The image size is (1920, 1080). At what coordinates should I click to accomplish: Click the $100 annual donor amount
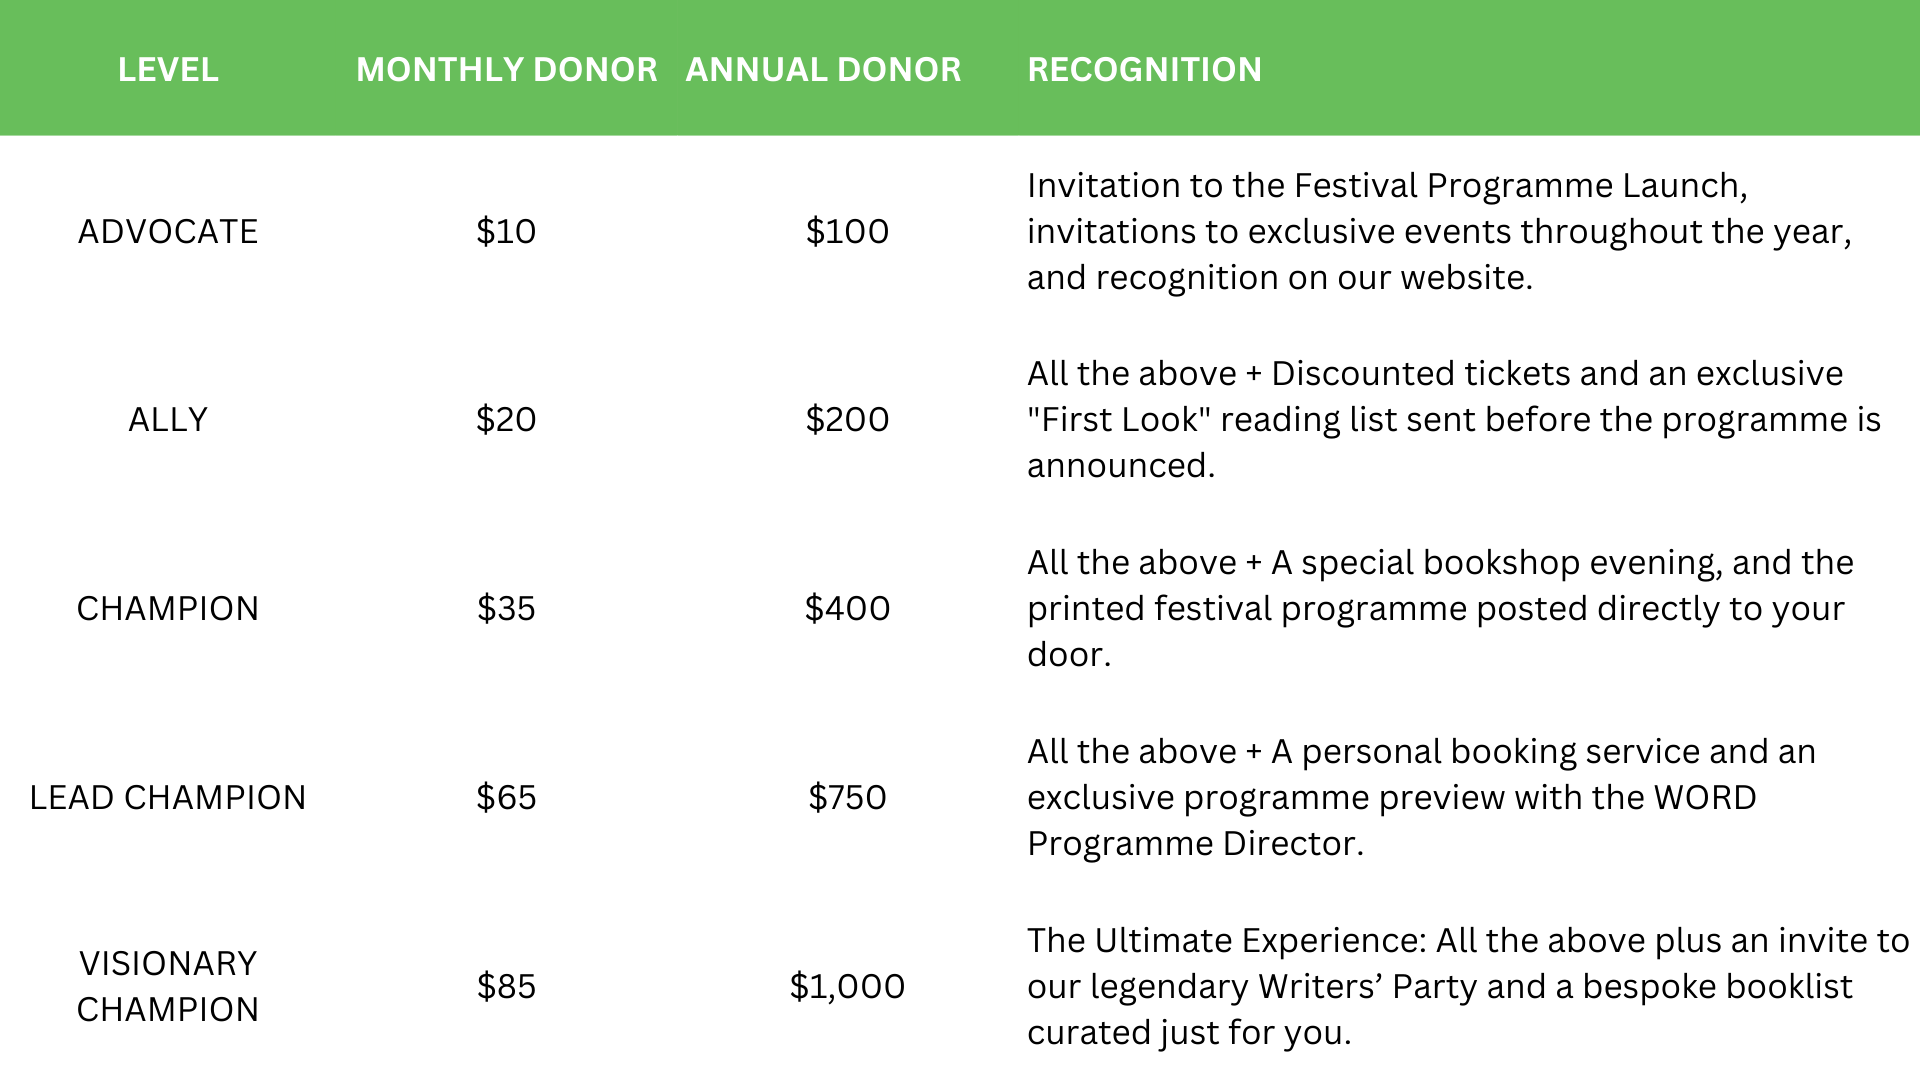tap(847, 232)
